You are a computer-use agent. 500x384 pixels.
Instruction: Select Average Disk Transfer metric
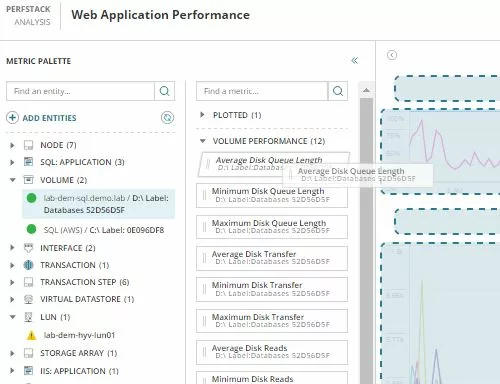(272, 258)
